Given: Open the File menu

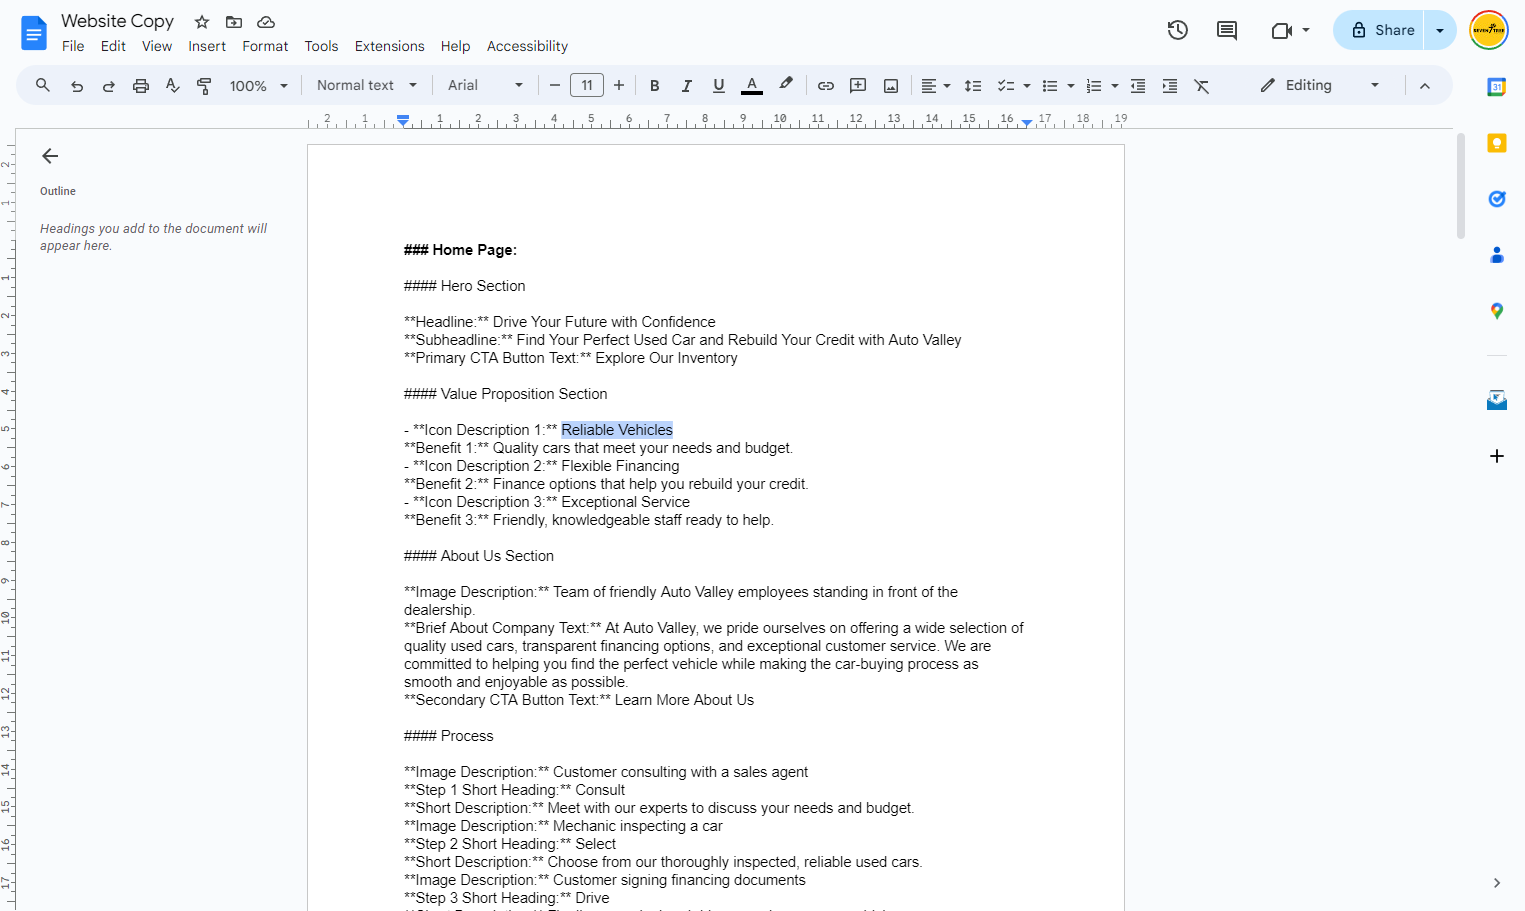Looking at the screenshot, I should tap(73, 46).
